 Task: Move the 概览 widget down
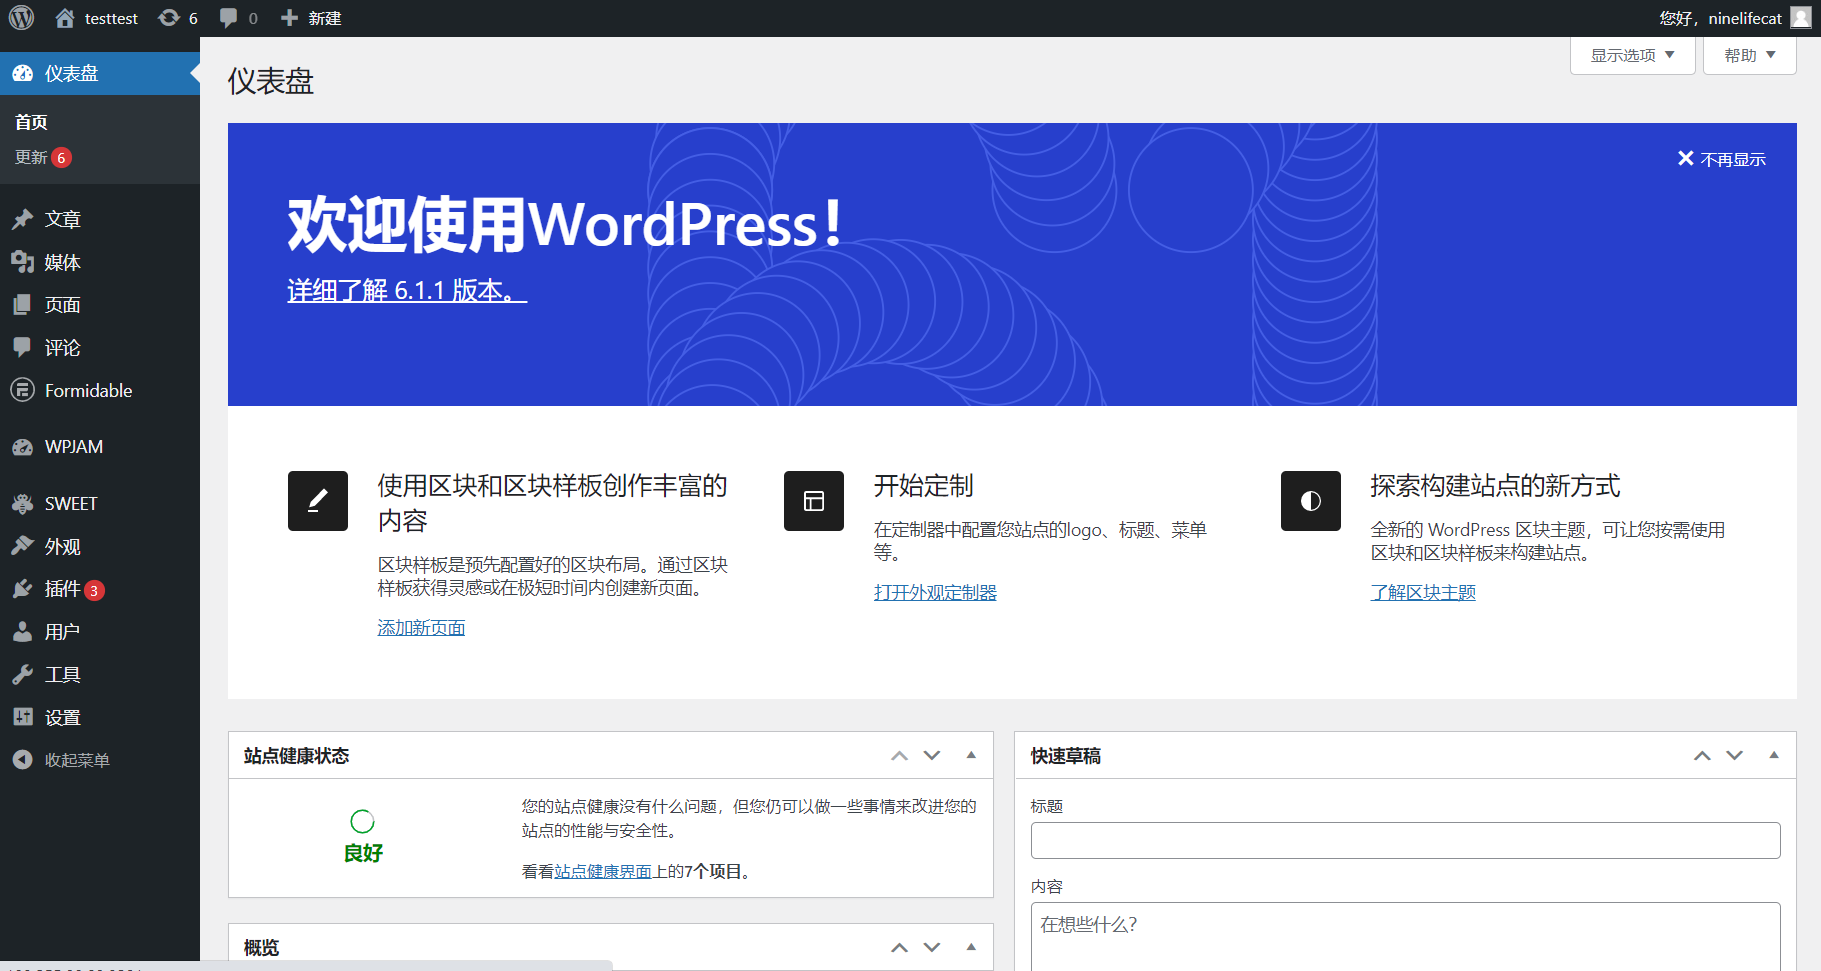(x=932, y=947)
